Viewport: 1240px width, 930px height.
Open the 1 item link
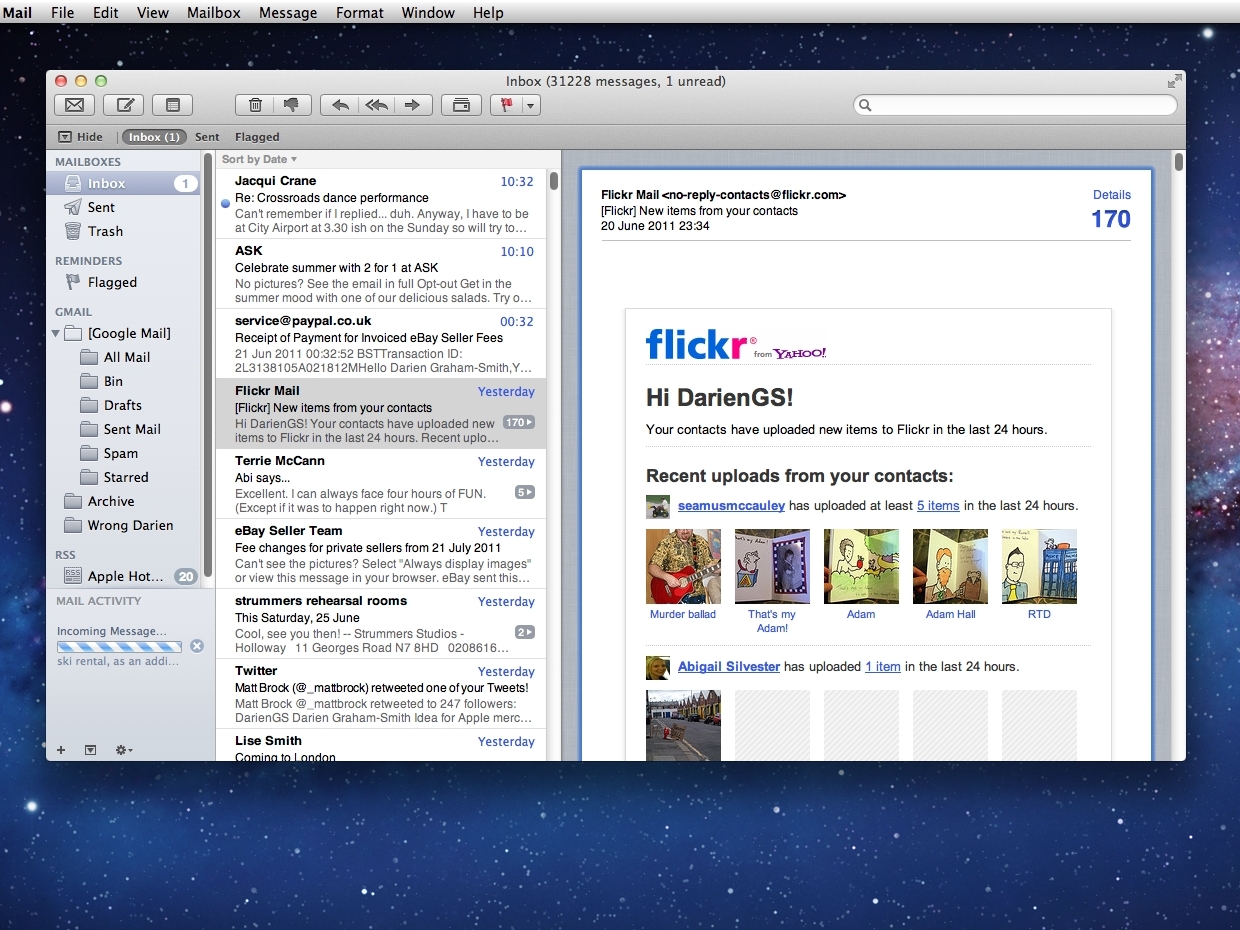tap(883, 666)
